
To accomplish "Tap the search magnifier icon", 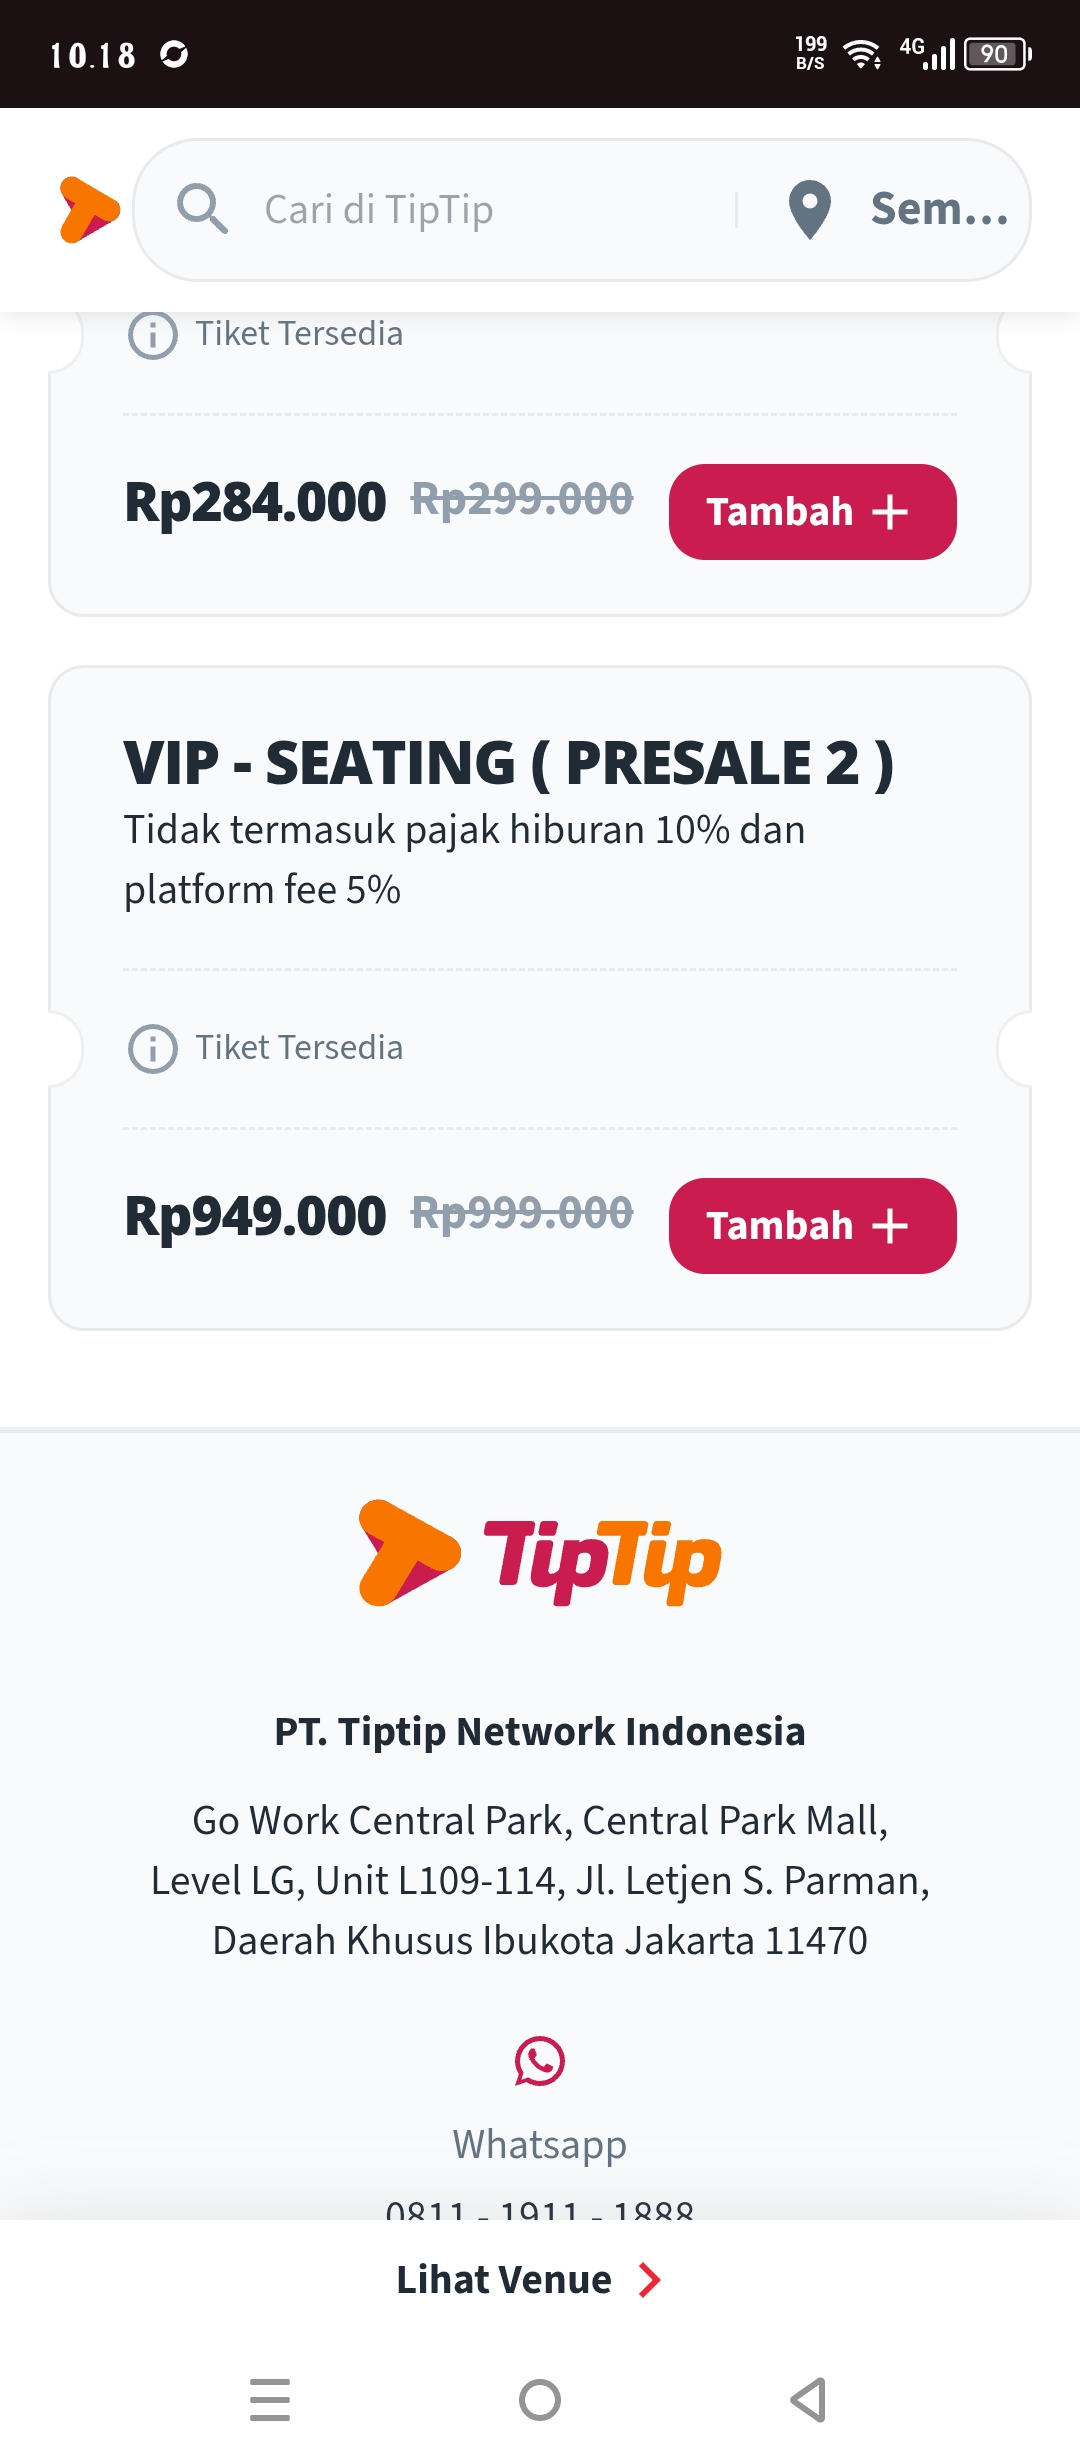I will pyautogui.click(x=202, y=209).
